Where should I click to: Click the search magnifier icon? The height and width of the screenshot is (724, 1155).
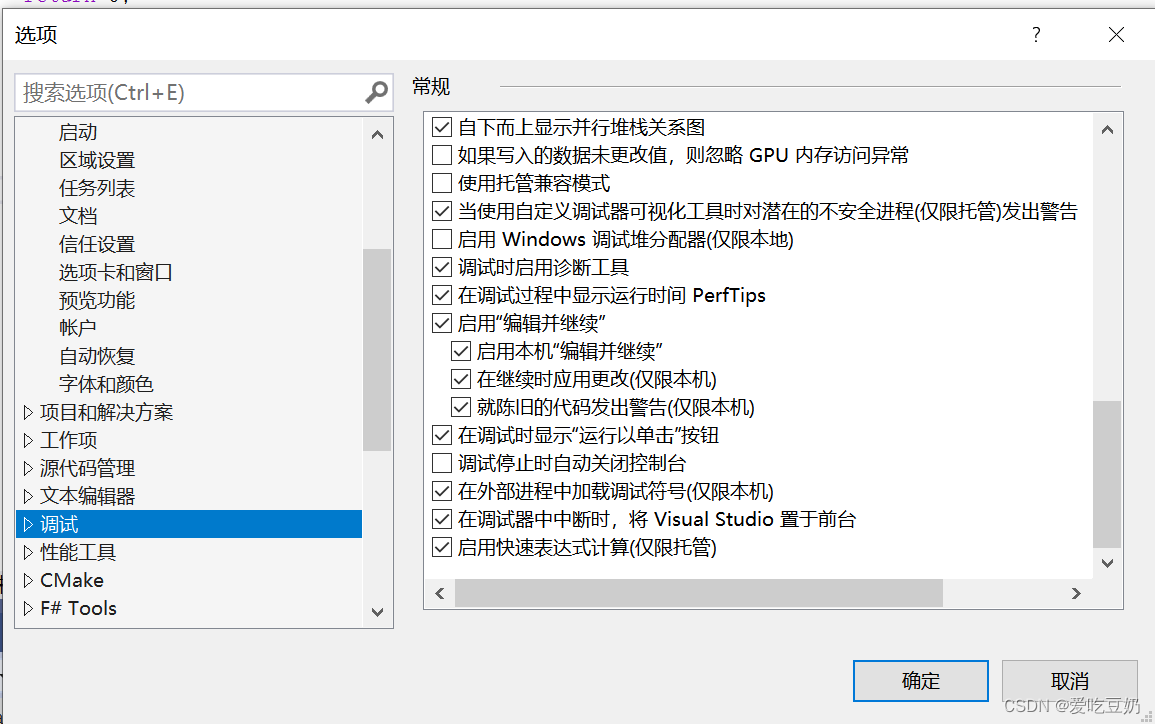[x=376, y=93]
